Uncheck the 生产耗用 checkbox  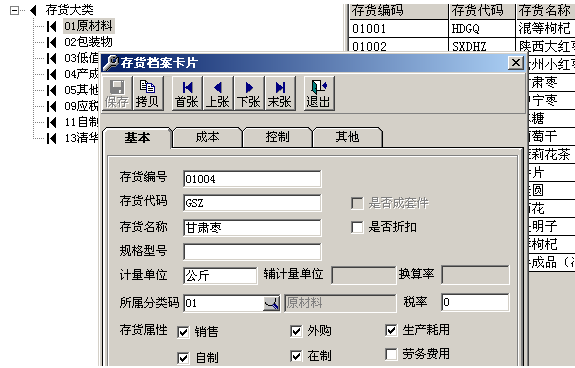point(391,330)
